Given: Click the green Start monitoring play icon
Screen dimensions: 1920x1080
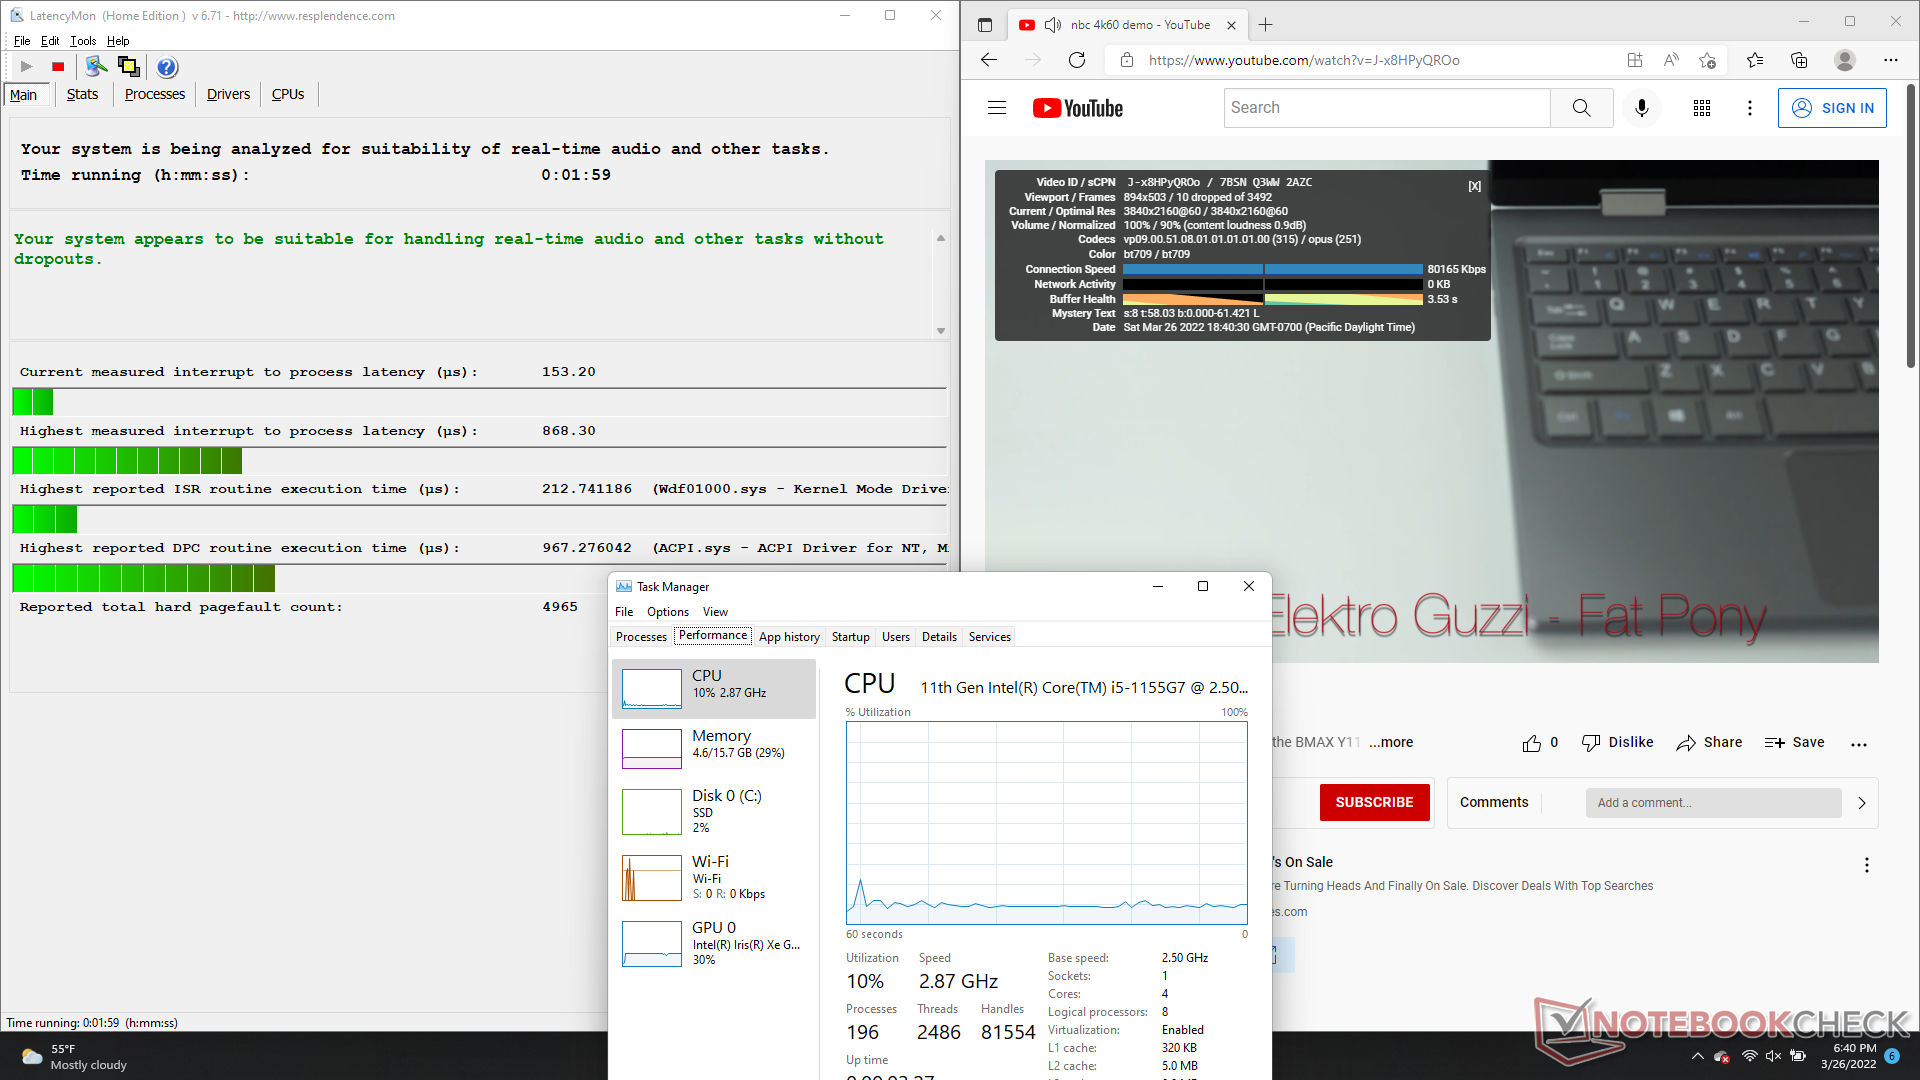Looking at the screenshot, I should pyautogui.click(x=27, y=67).
